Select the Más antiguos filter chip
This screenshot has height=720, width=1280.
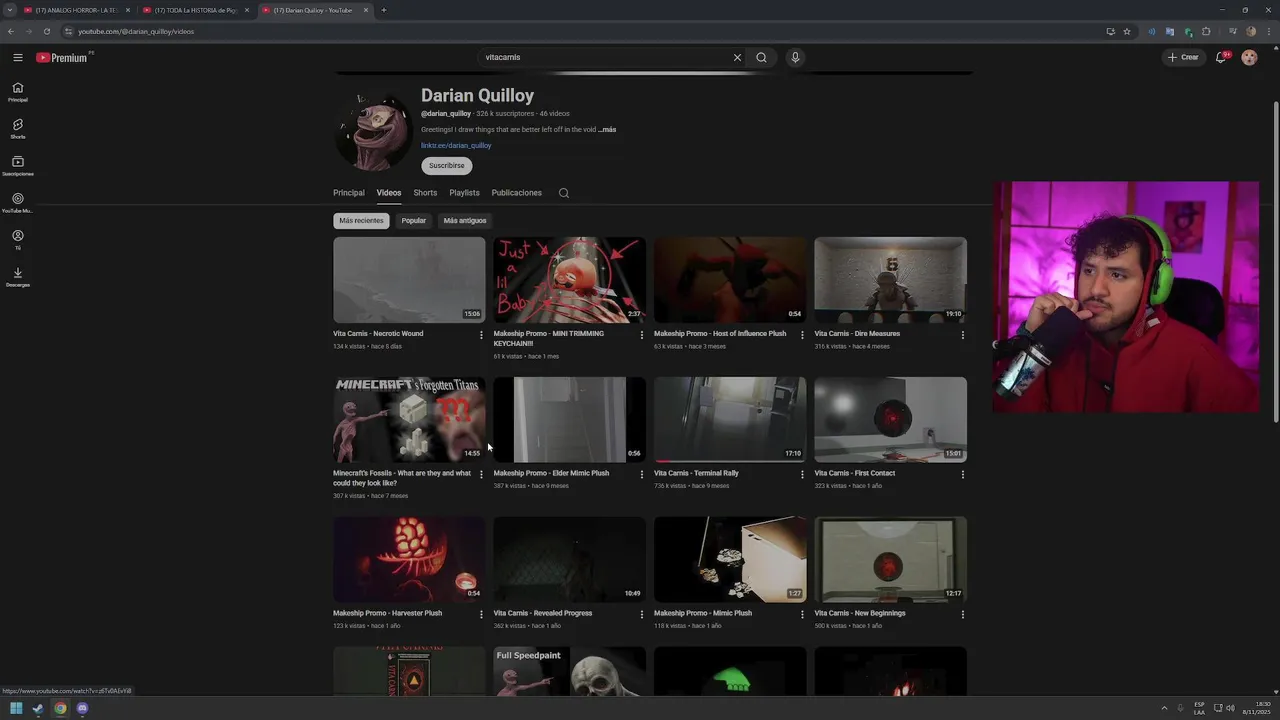pos(465,220)
